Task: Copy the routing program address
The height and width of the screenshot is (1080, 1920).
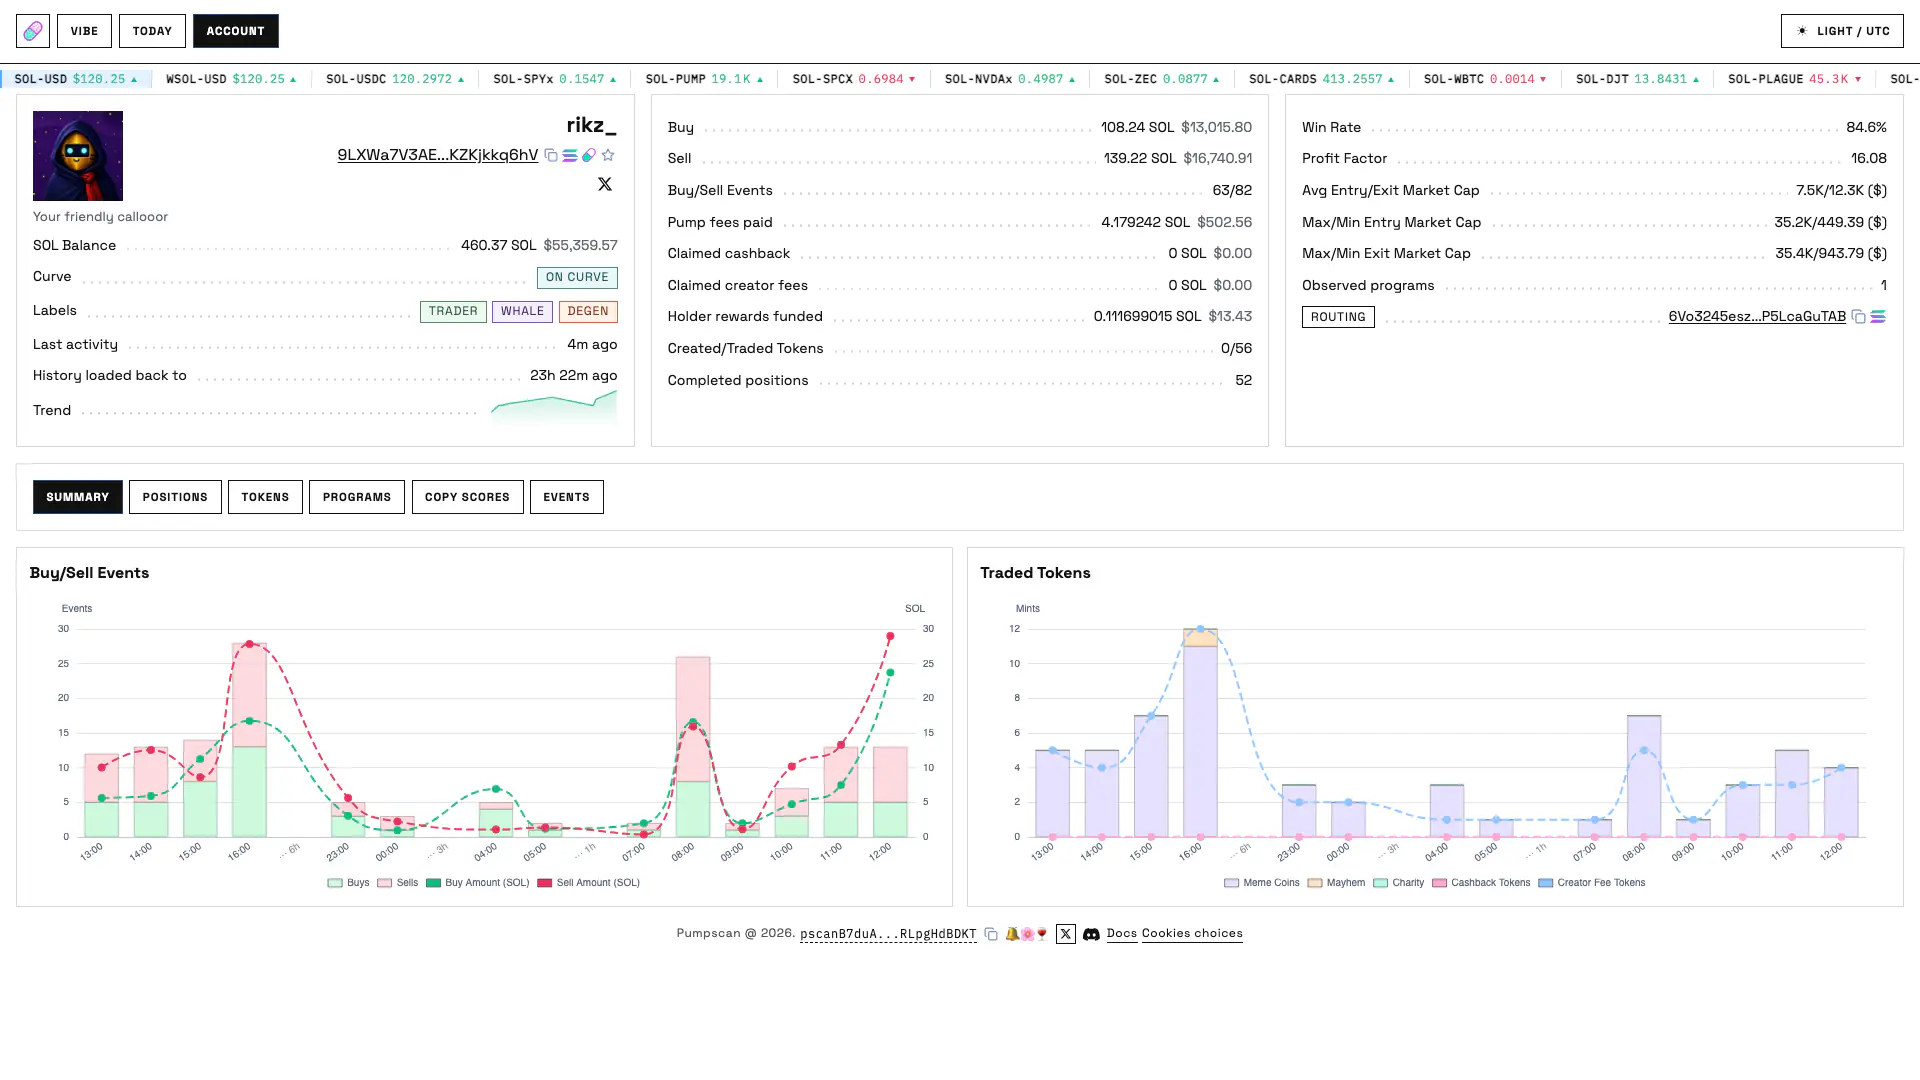Action: click(x=1858, y=317)
